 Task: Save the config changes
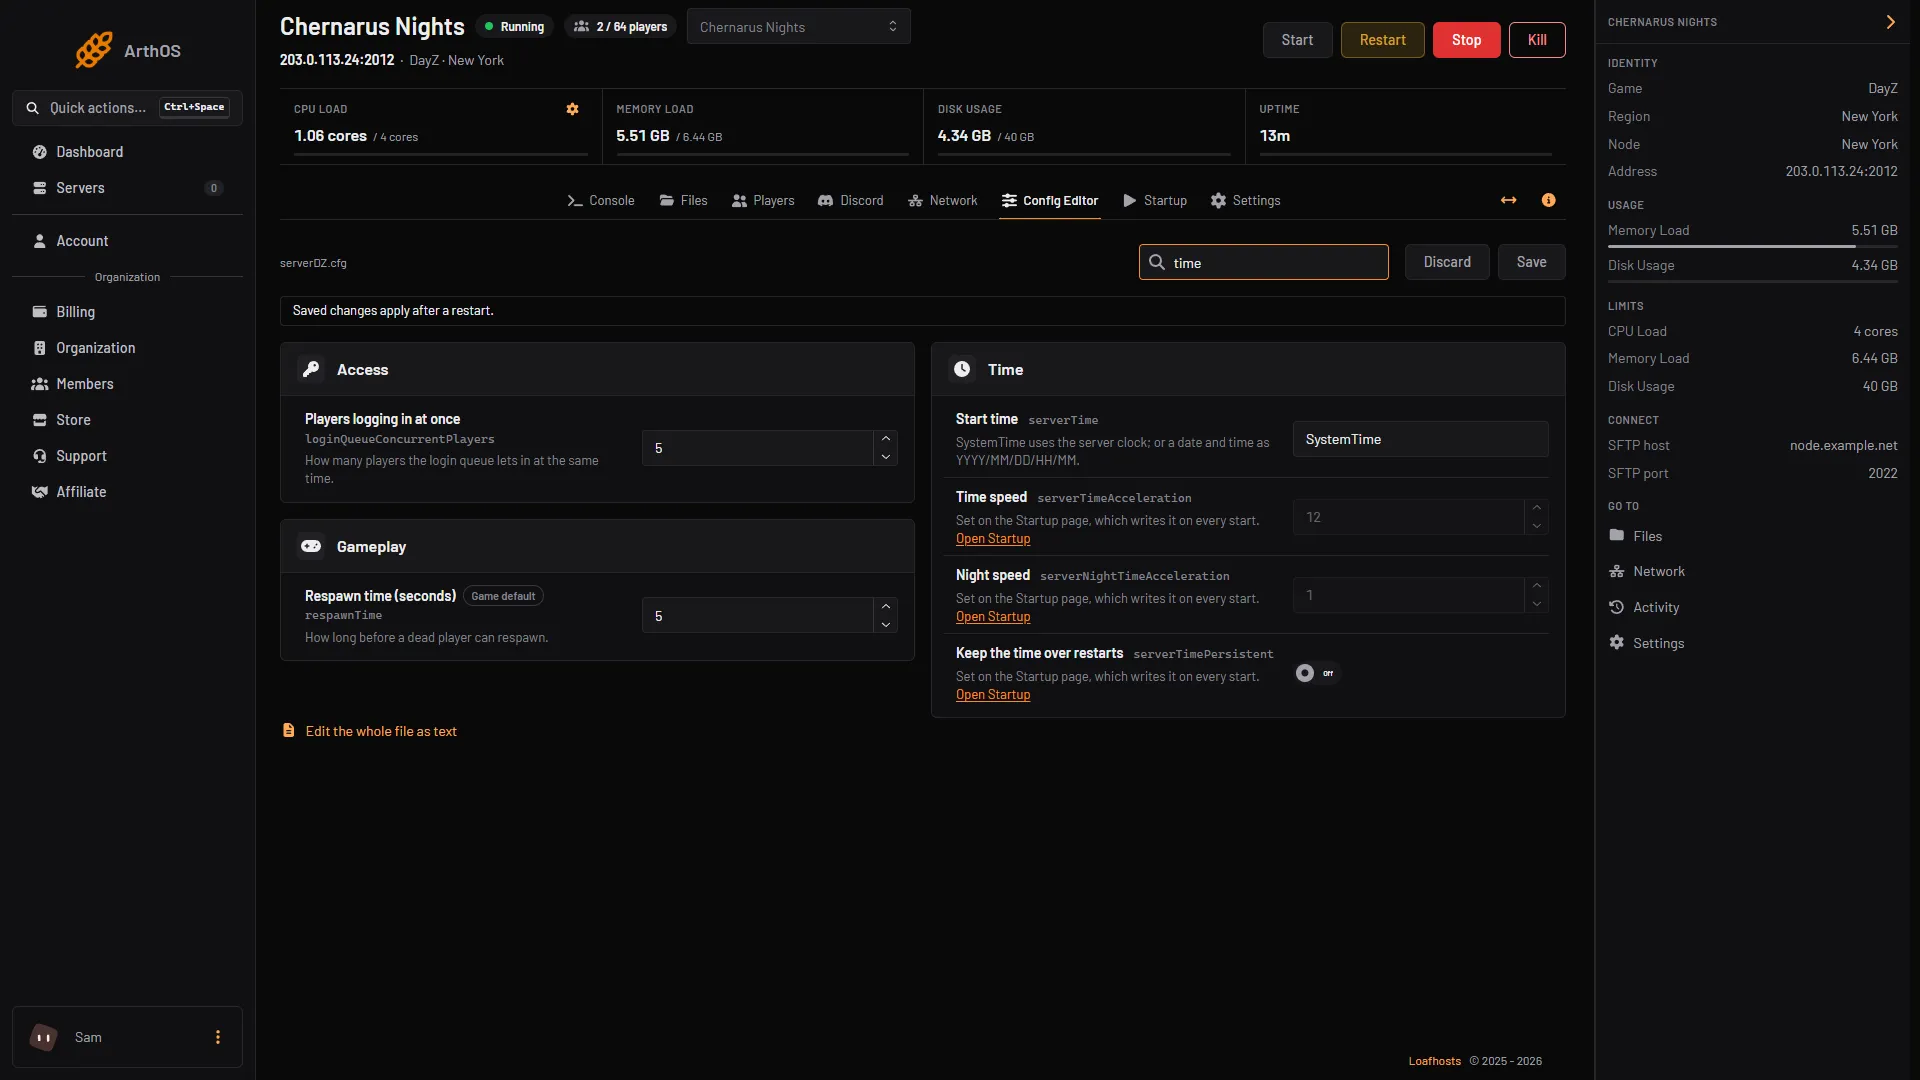pos(1531,262)
